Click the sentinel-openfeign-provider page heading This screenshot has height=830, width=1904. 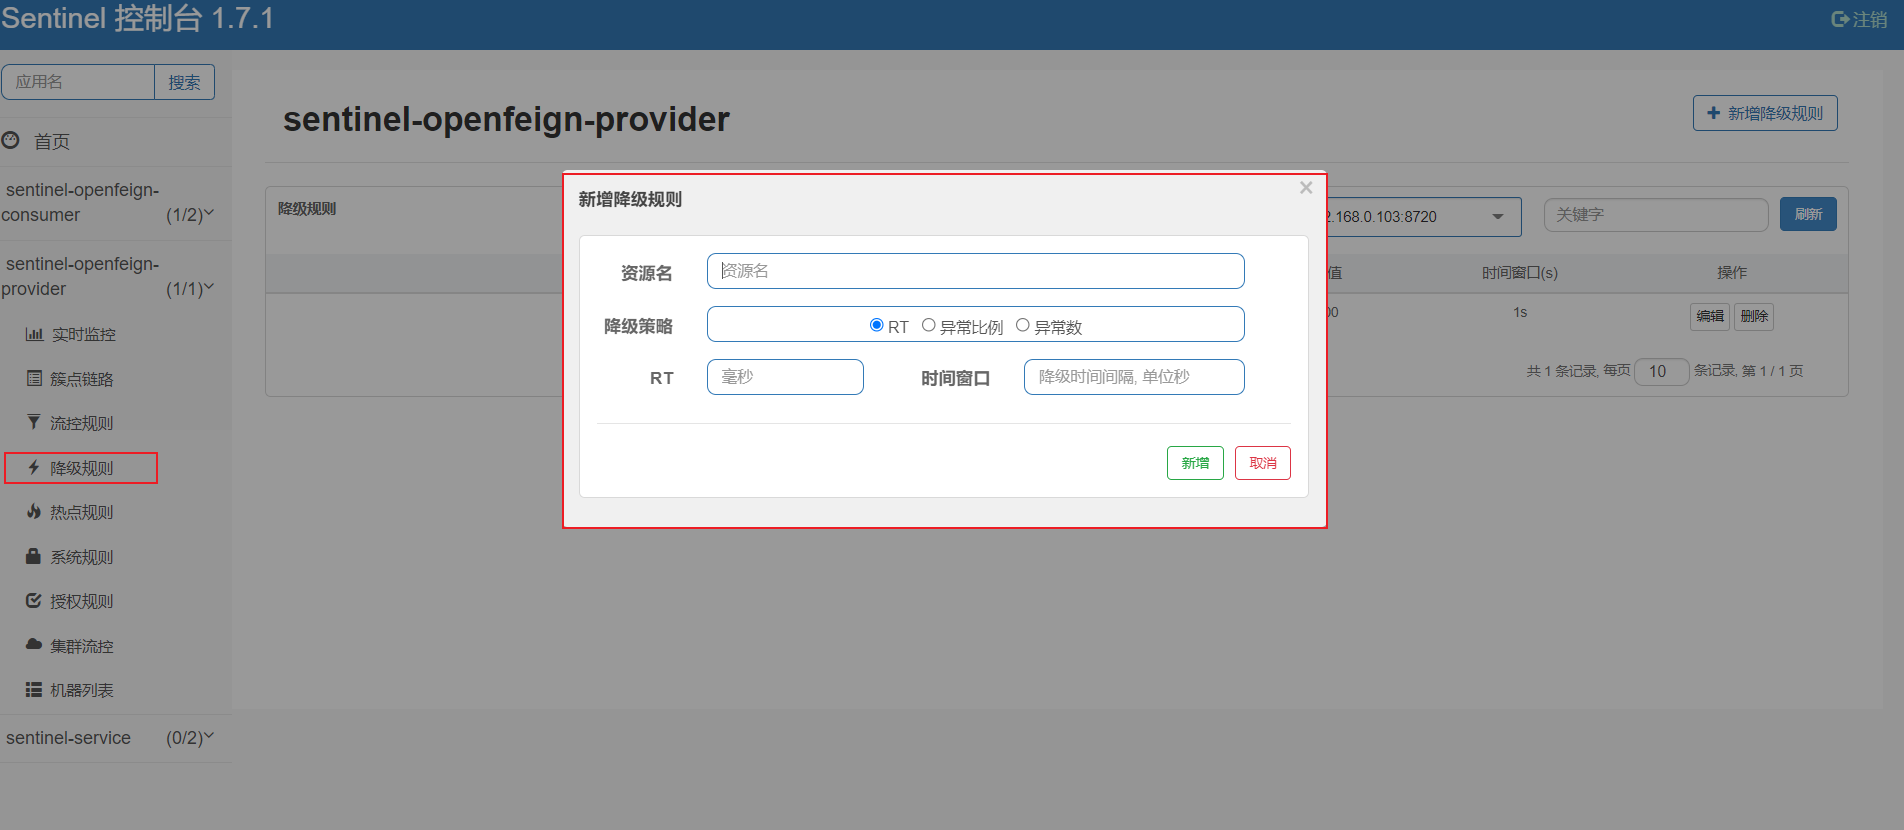tap(506, 119)
